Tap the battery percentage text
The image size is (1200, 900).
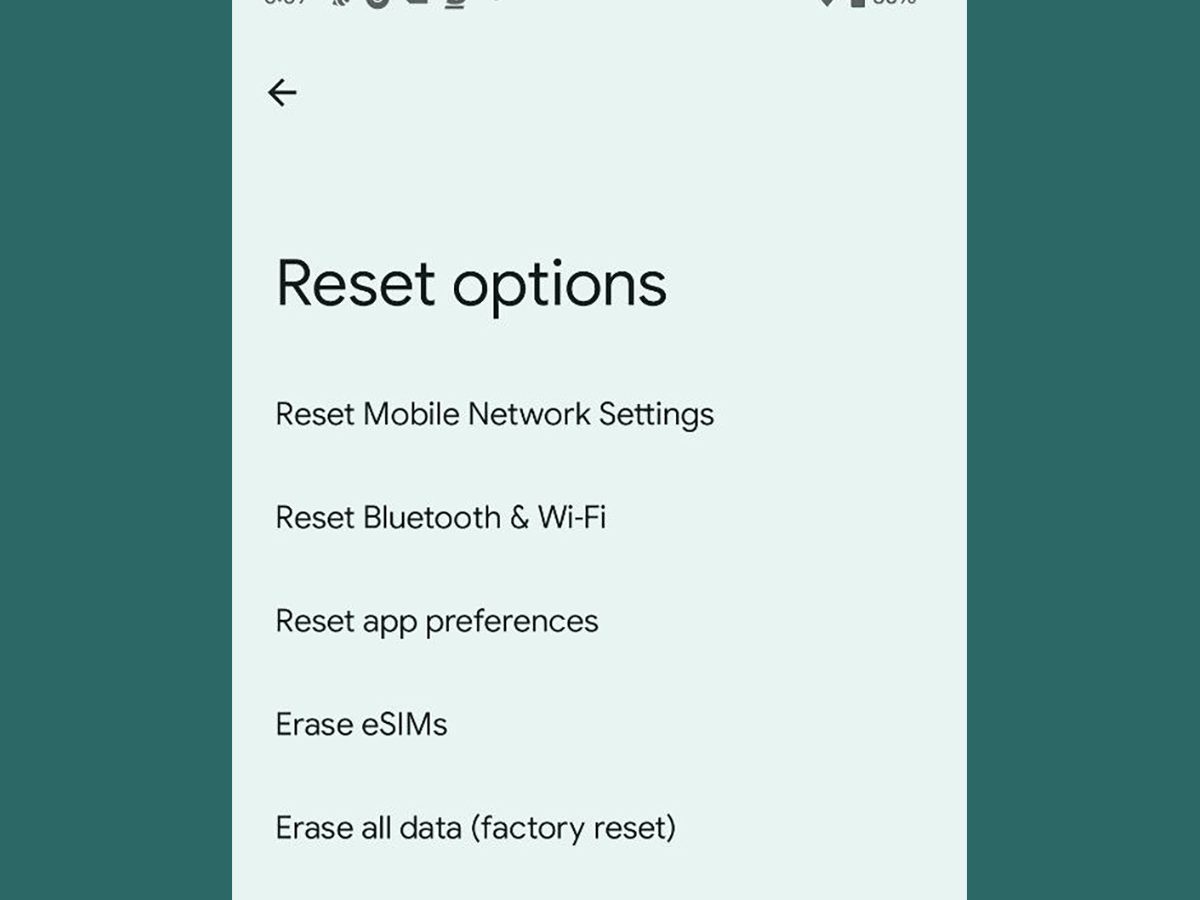(x=894, y=3)
